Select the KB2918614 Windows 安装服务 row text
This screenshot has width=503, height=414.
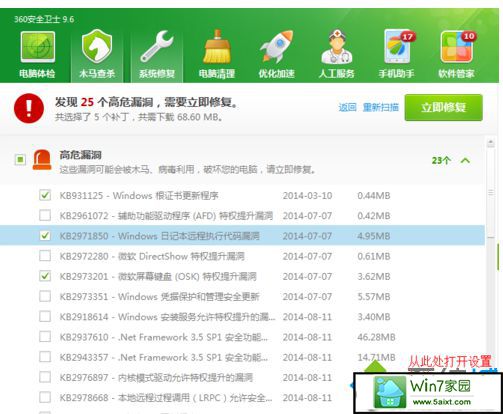pyautogui.click(x=168, y=317)
